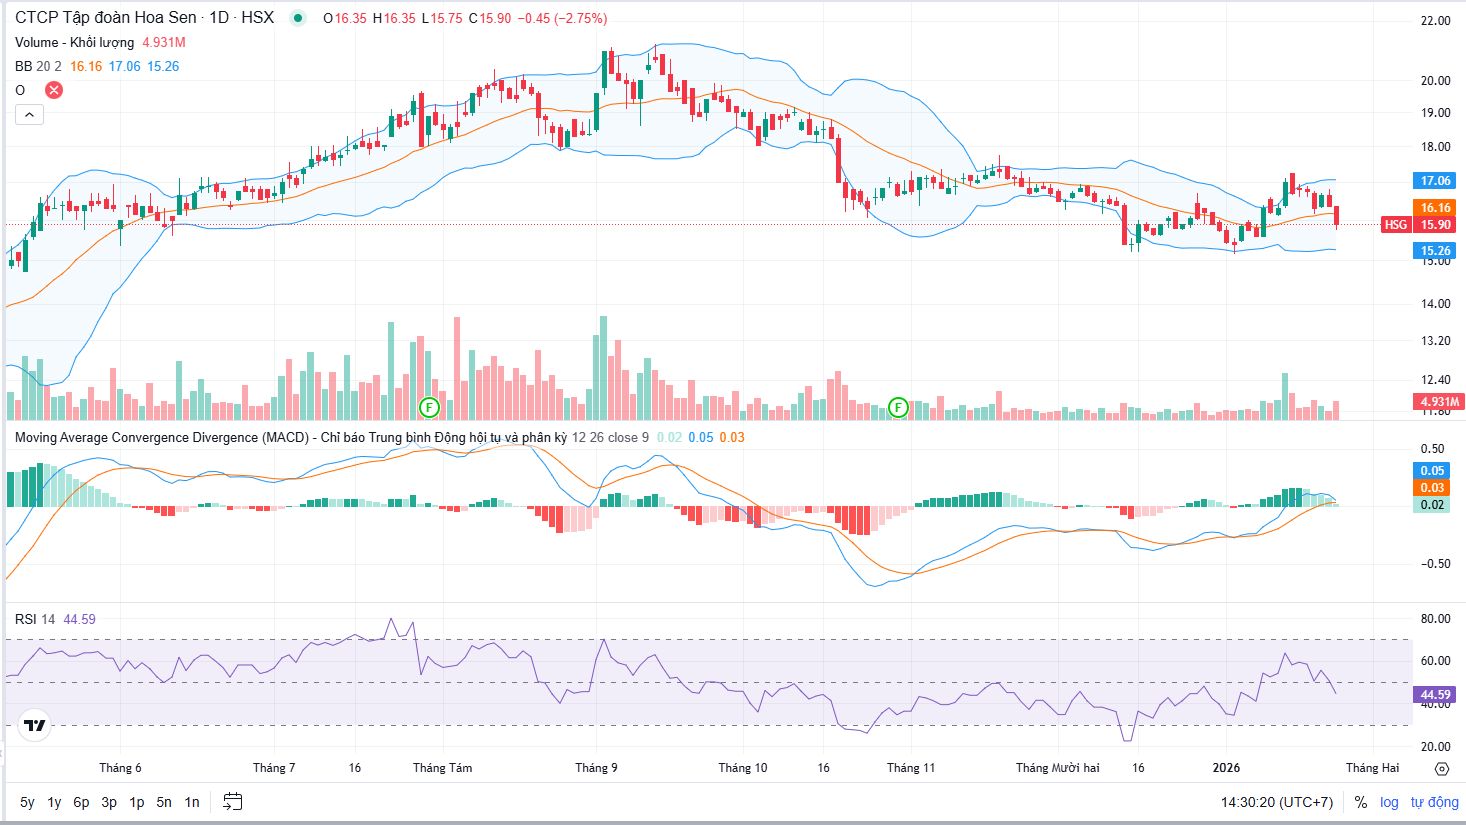The height and width of the screenshot is (825, 1466).
Task: Click the green market status dot
Action: pos(297,18)
